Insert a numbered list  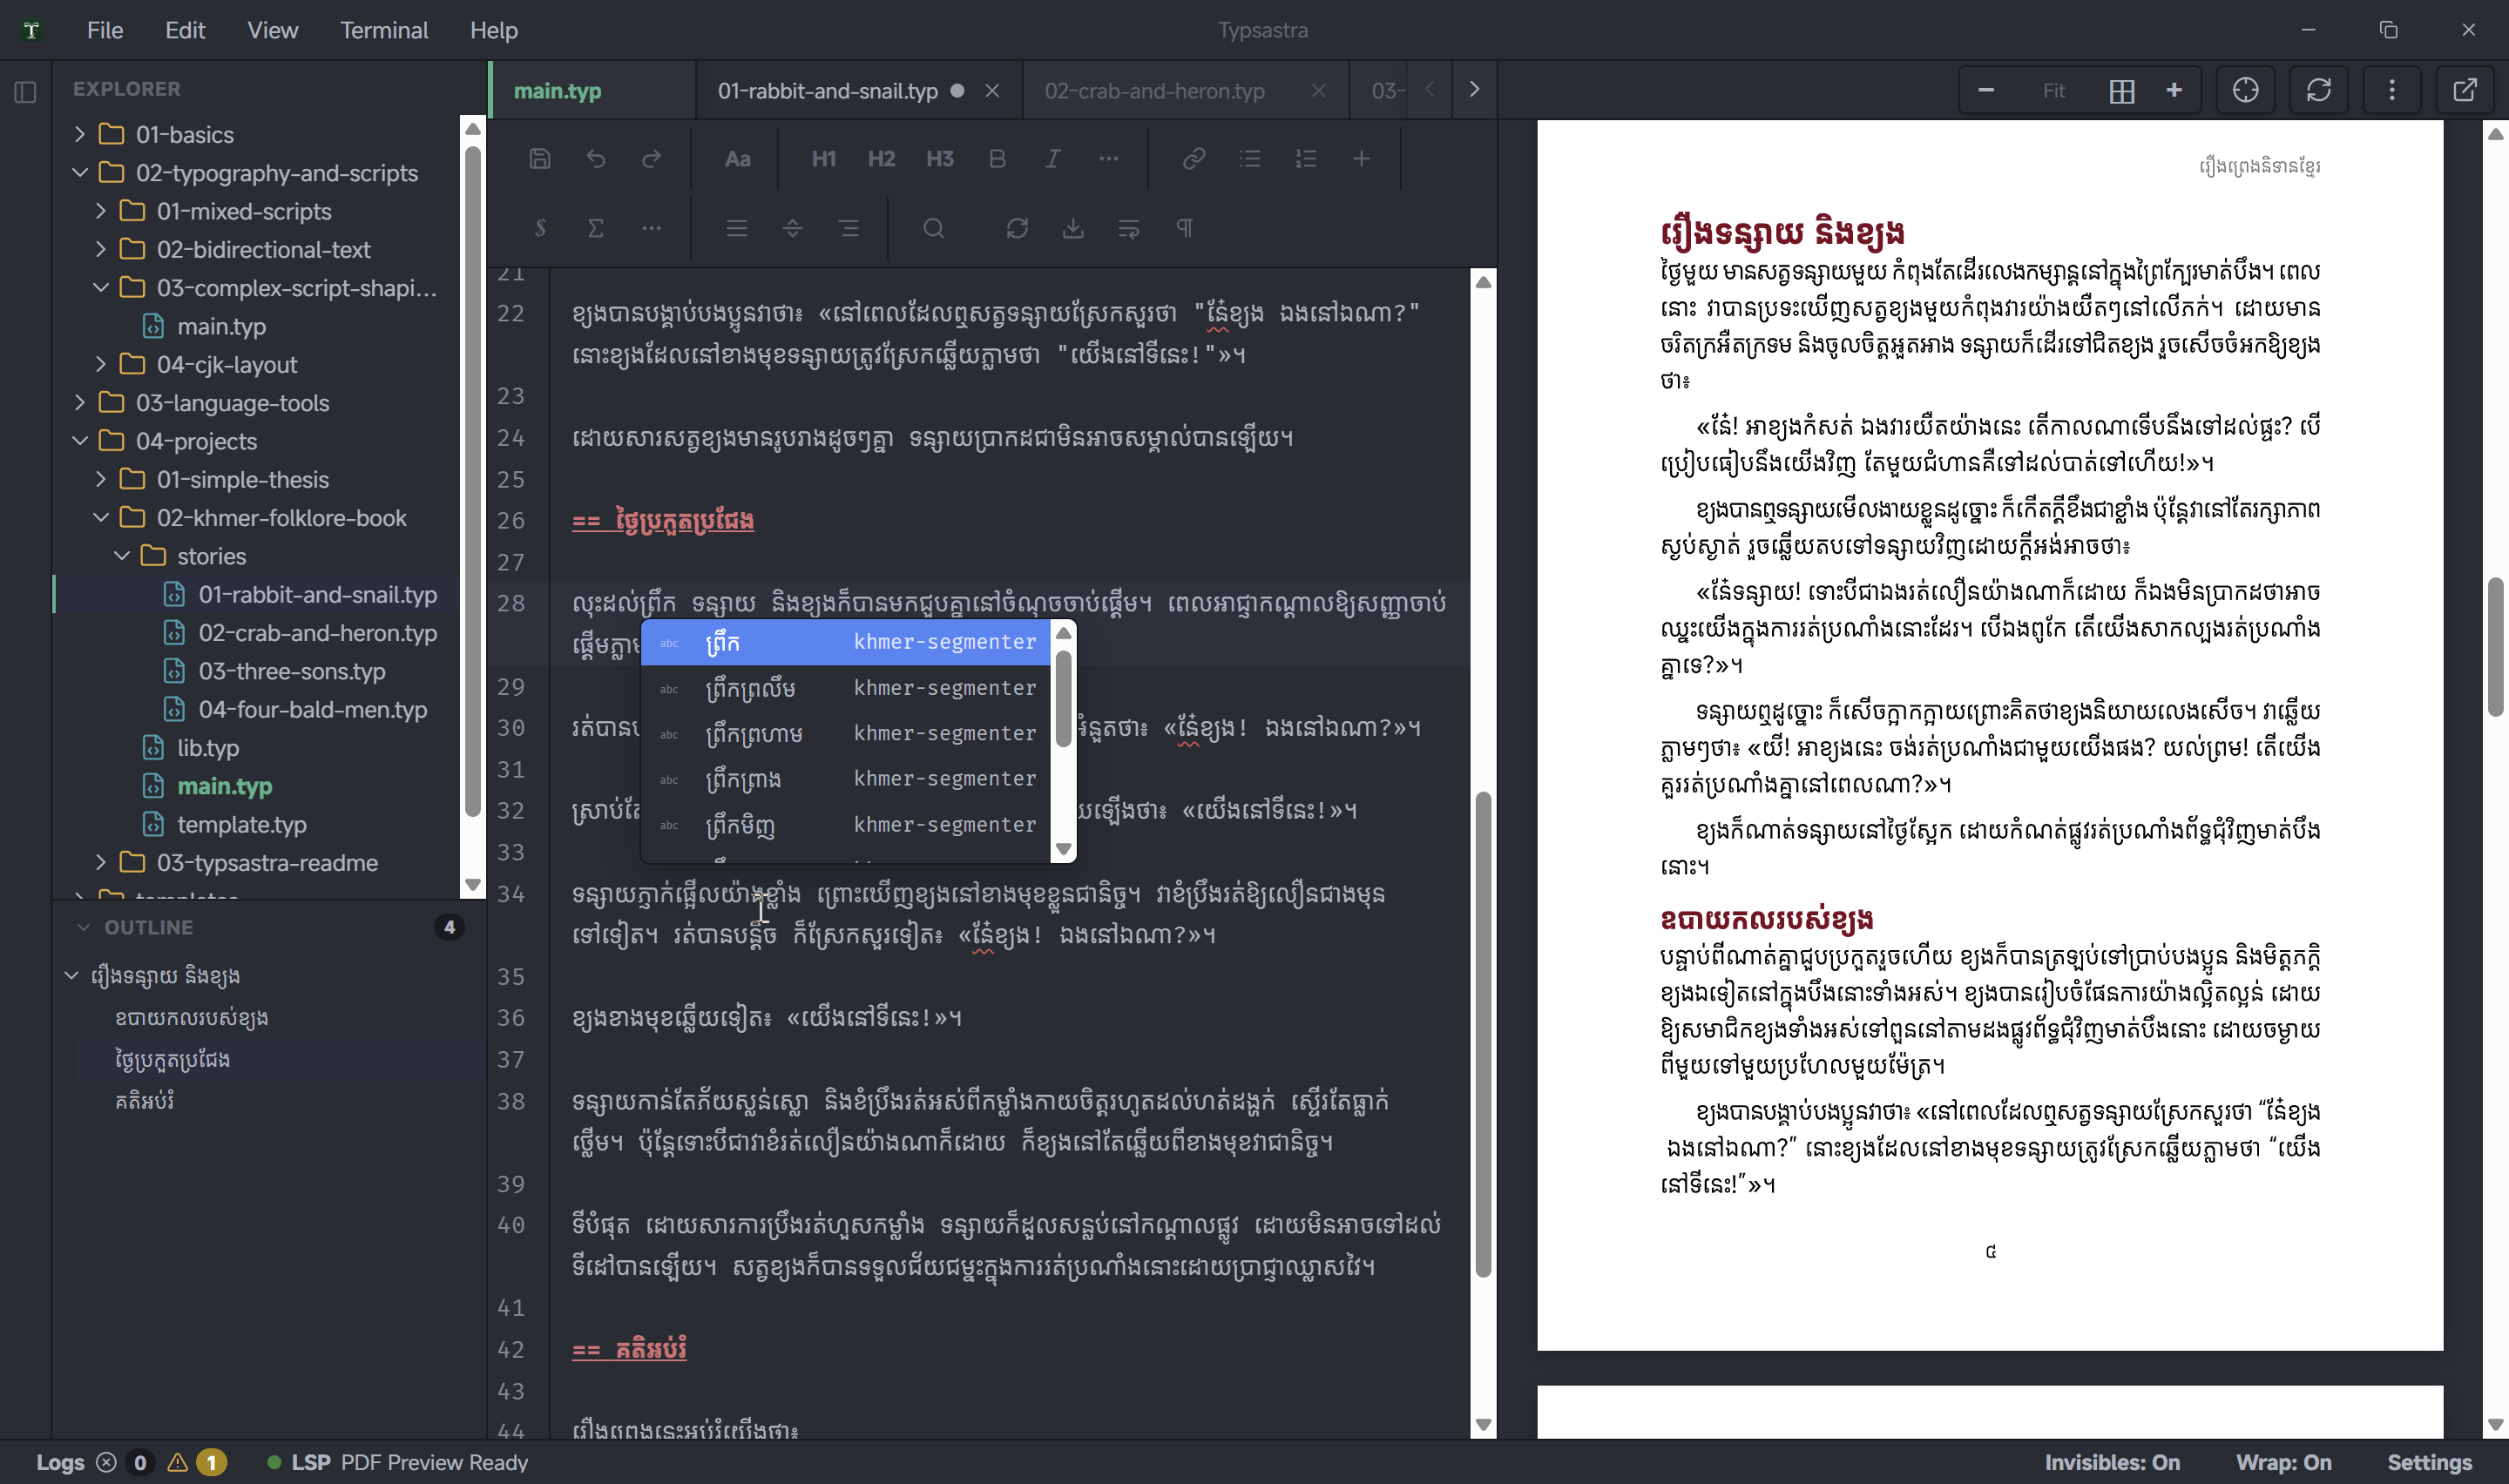[x=1306, y=158]
